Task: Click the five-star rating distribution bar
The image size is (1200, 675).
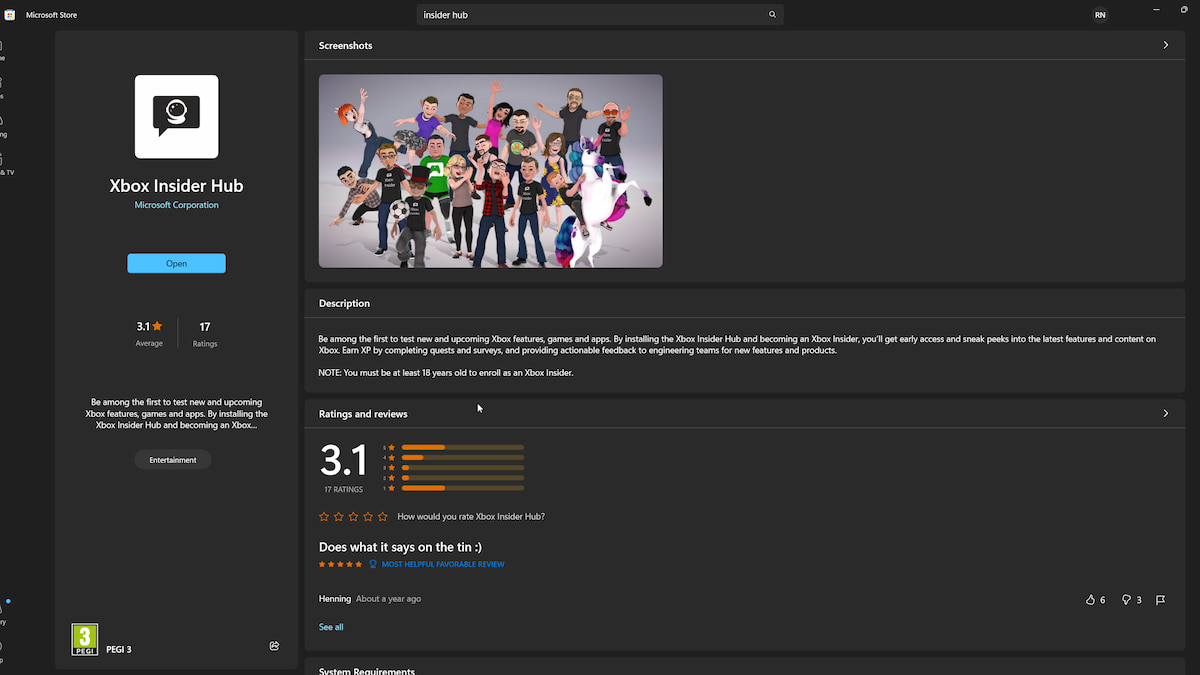Action: (x=463, y=446)
